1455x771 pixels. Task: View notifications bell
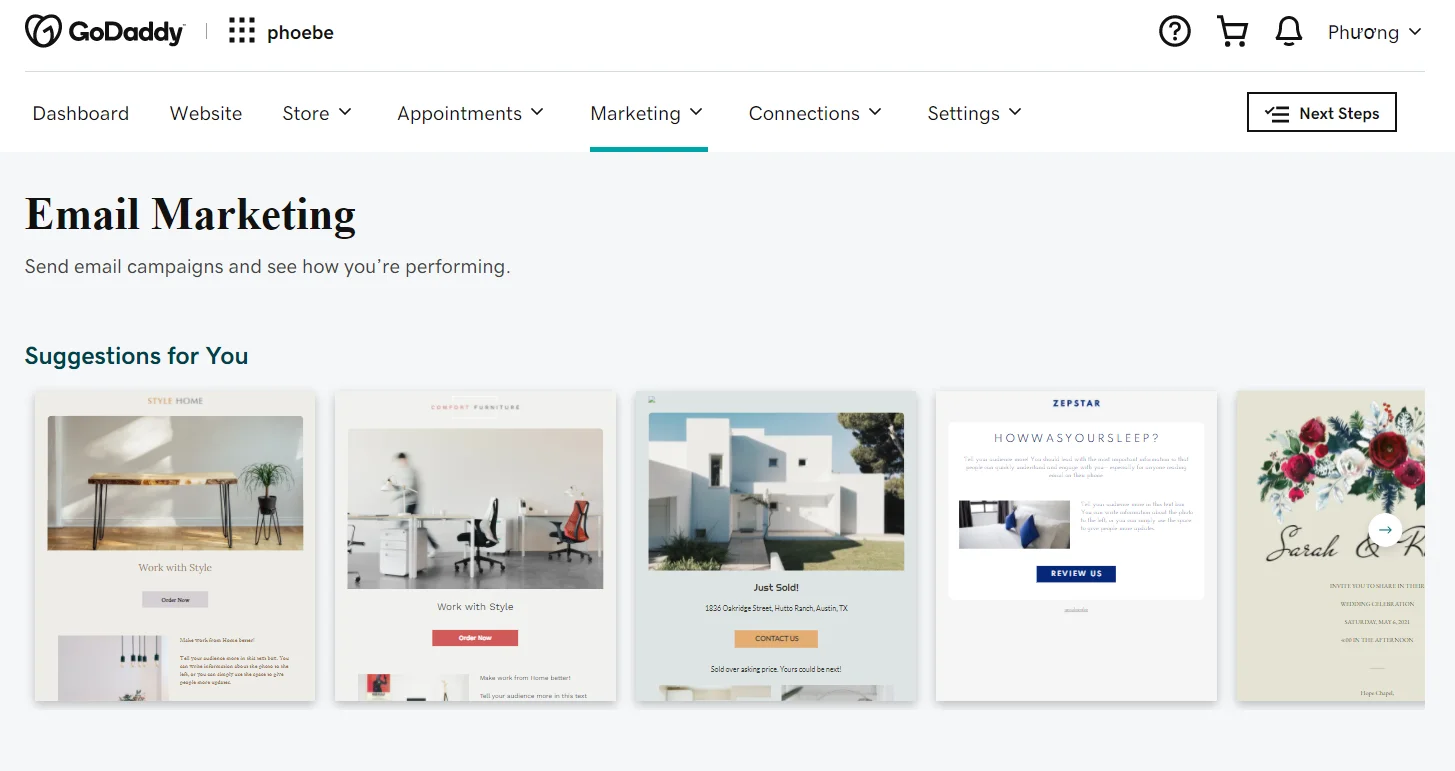1289,32
